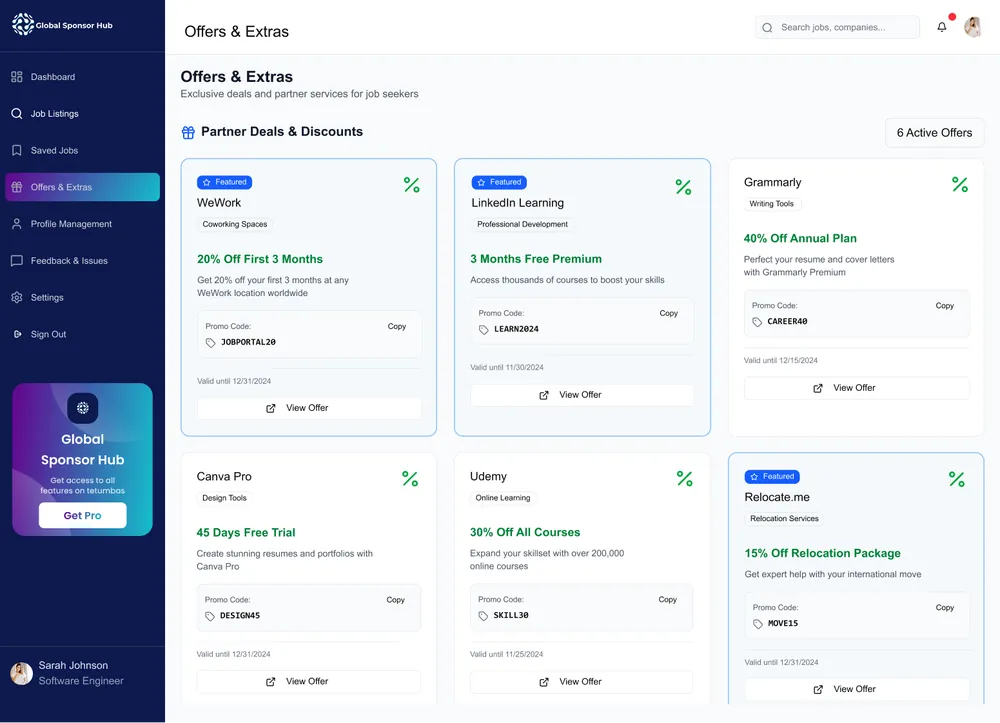Copy the CAREER40 promo code
Image resolution: width=1000 pixels, height=723 pixels.
click(x=945, y=305)
